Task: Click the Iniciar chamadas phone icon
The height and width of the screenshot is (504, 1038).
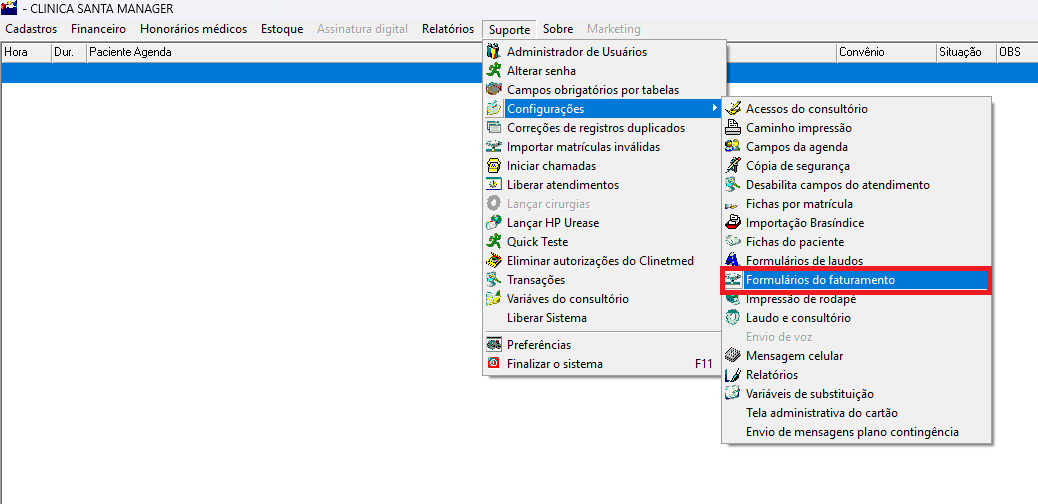Action: 493,166
